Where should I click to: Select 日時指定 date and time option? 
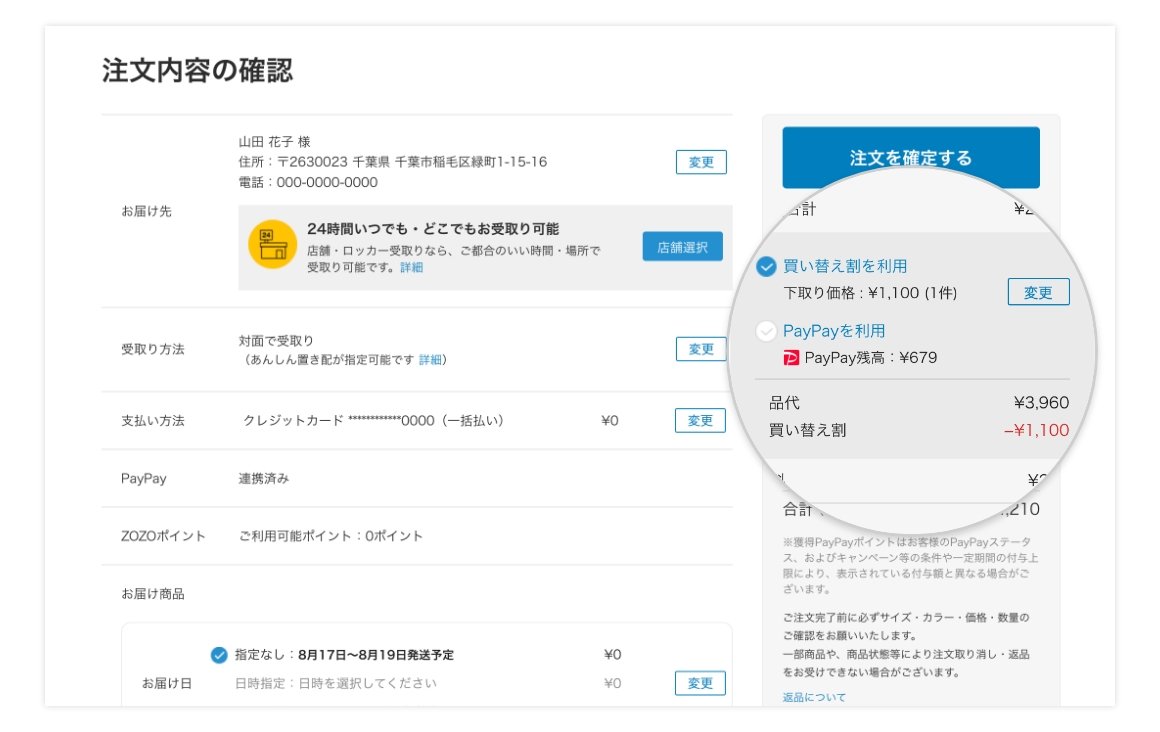tap(336, 683)
